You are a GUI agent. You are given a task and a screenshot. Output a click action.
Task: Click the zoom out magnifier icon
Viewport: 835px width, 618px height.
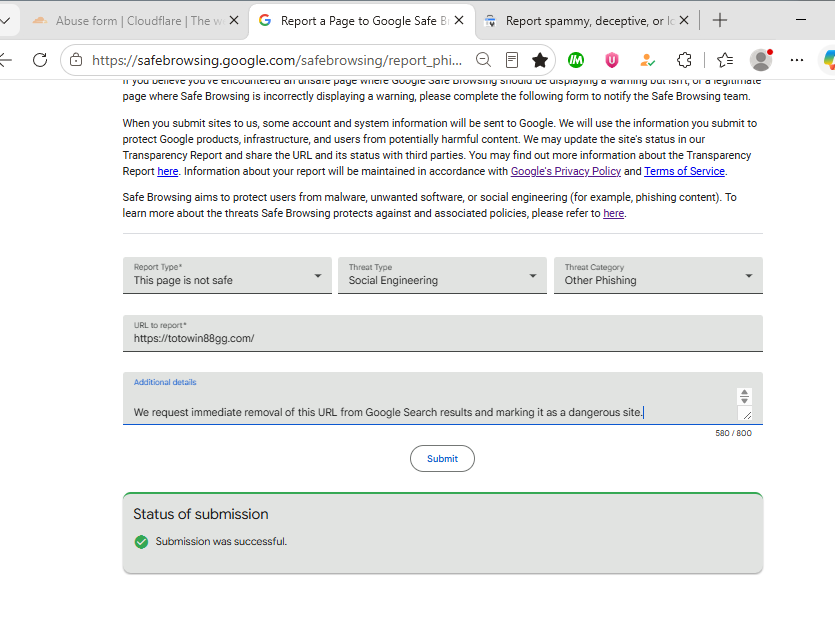coord(483,60)
